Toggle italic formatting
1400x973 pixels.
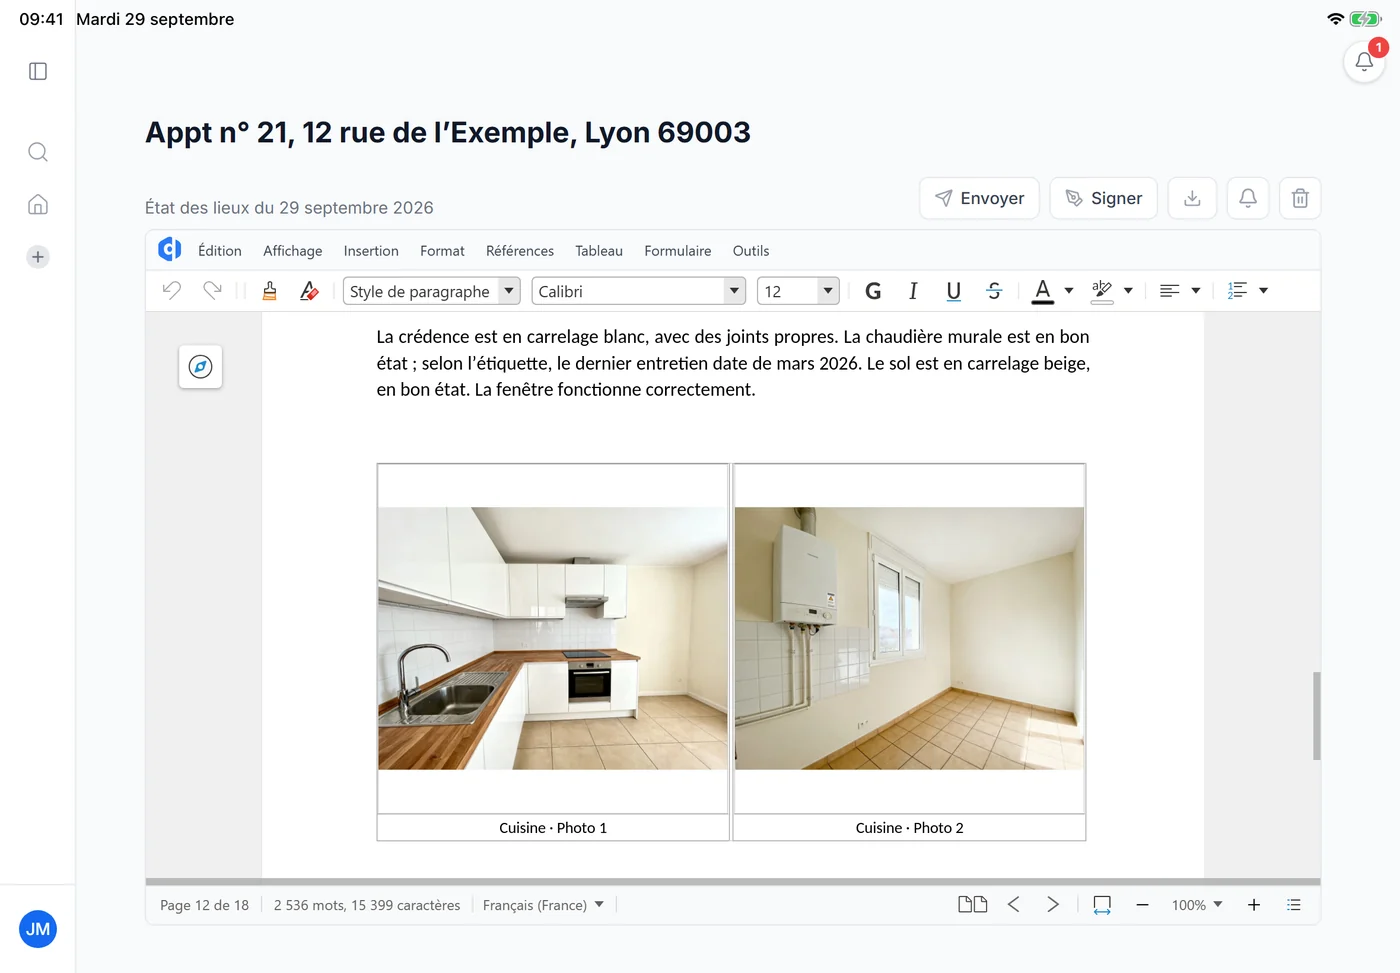click(913, 291)
